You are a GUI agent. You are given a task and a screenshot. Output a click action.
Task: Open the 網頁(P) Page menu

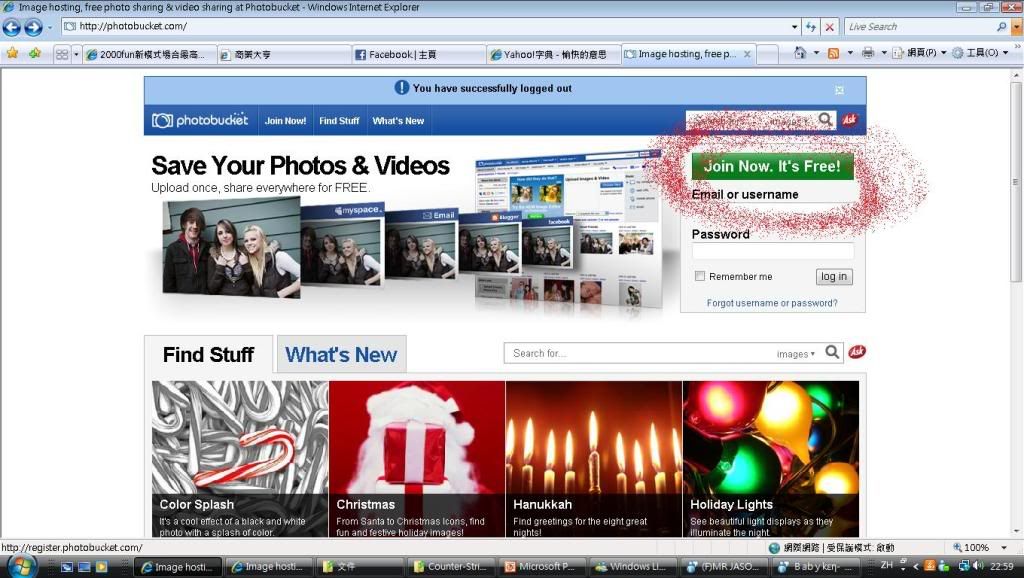919,53
